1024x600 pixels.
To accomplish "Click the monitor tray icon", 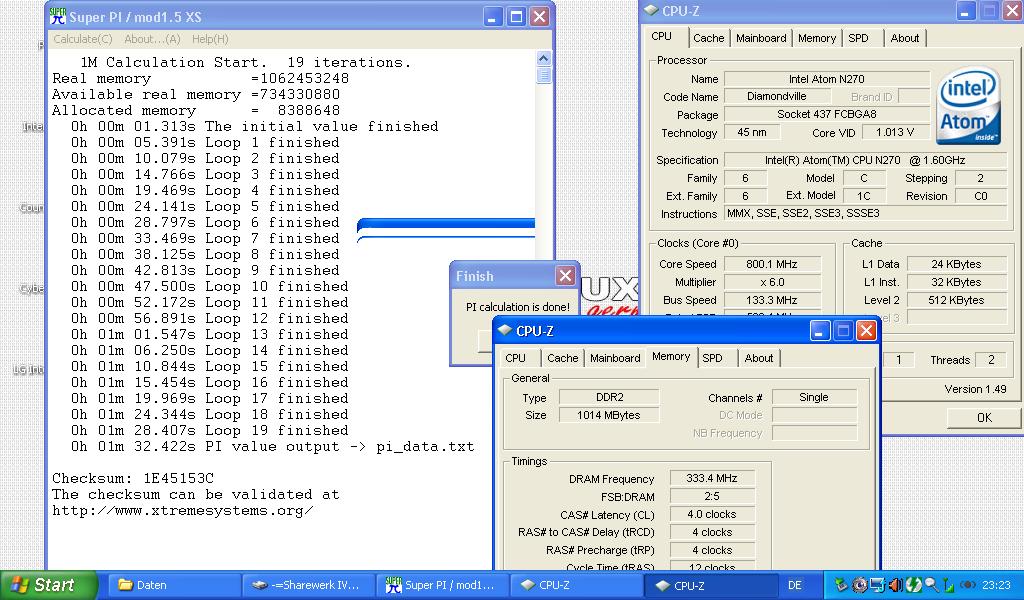I will coord(877,585).
